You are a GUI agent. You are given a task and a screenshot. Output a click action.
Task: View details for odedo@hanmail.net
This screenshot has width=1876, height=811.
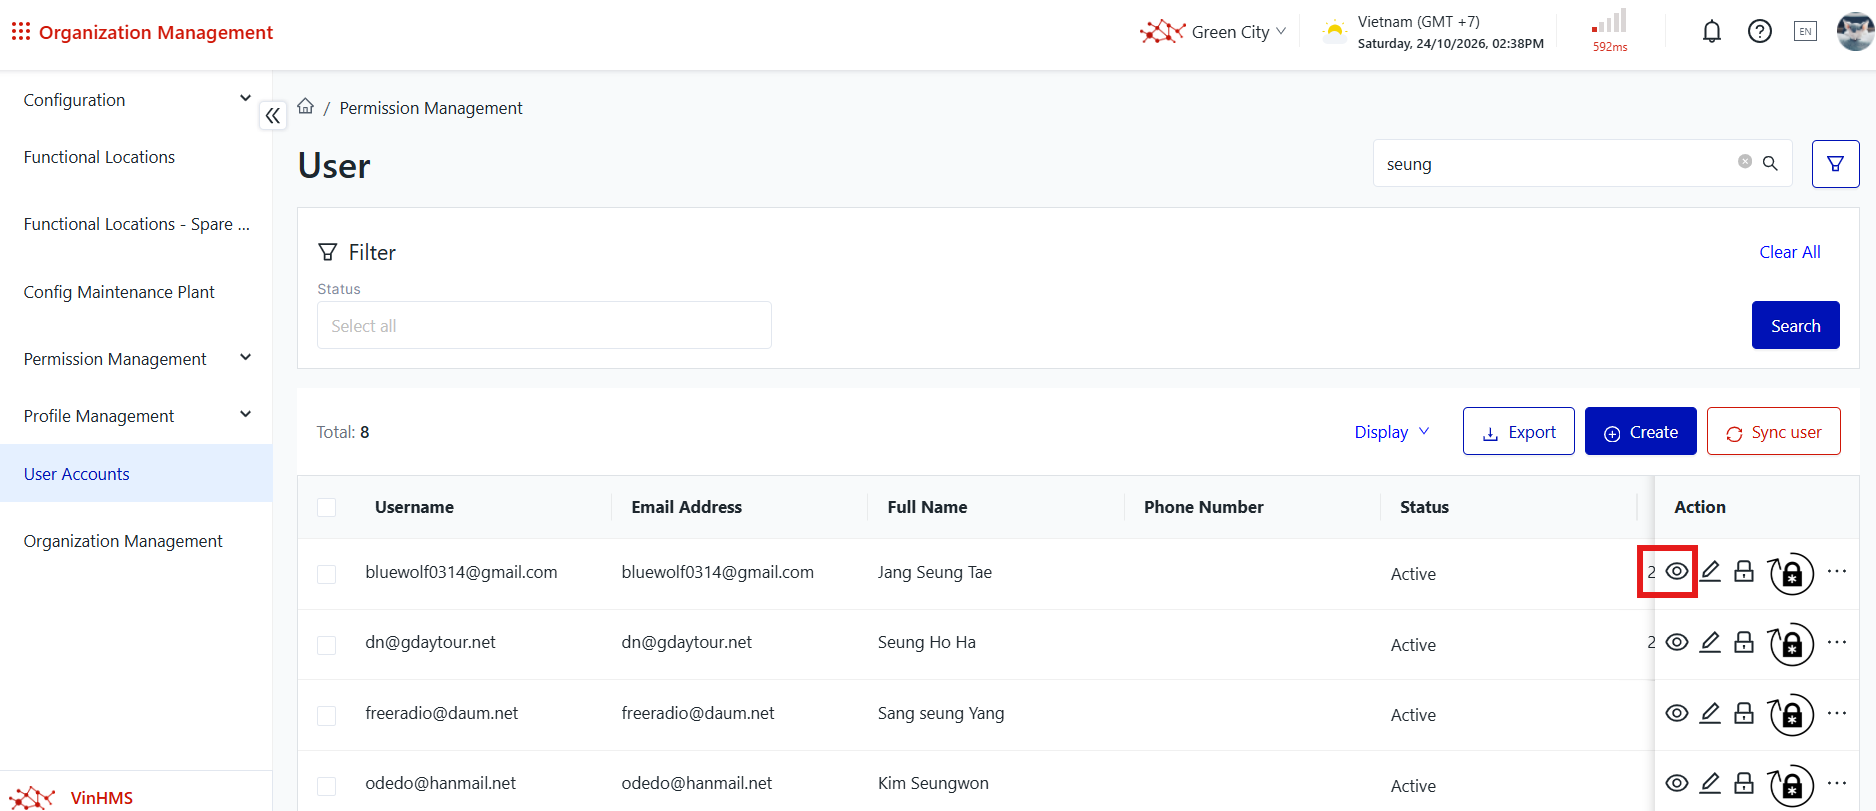pyautogui.click(x=1677, y=783)
